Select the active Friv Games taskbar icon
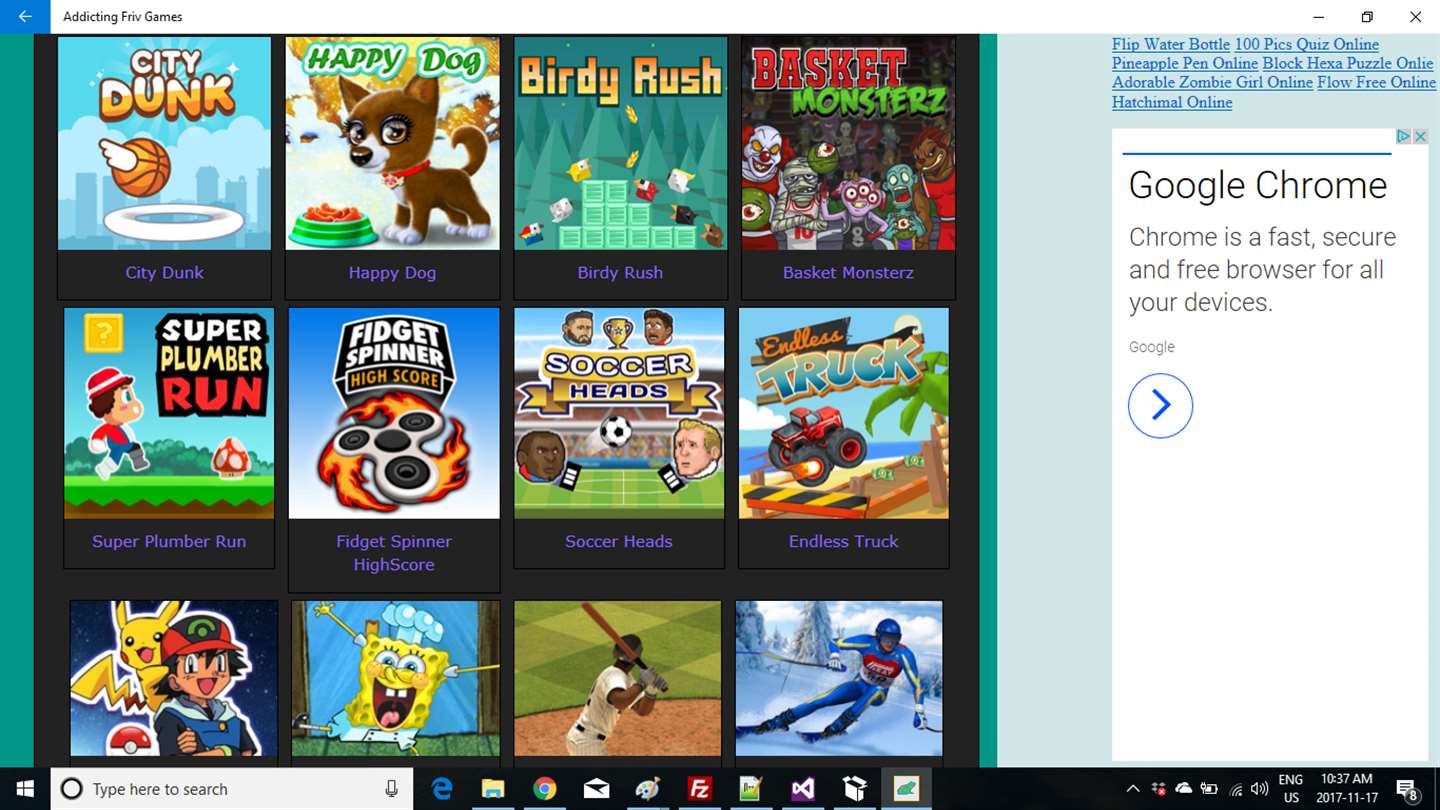Viewport: 1440px width, 810px height. (907, 789)
